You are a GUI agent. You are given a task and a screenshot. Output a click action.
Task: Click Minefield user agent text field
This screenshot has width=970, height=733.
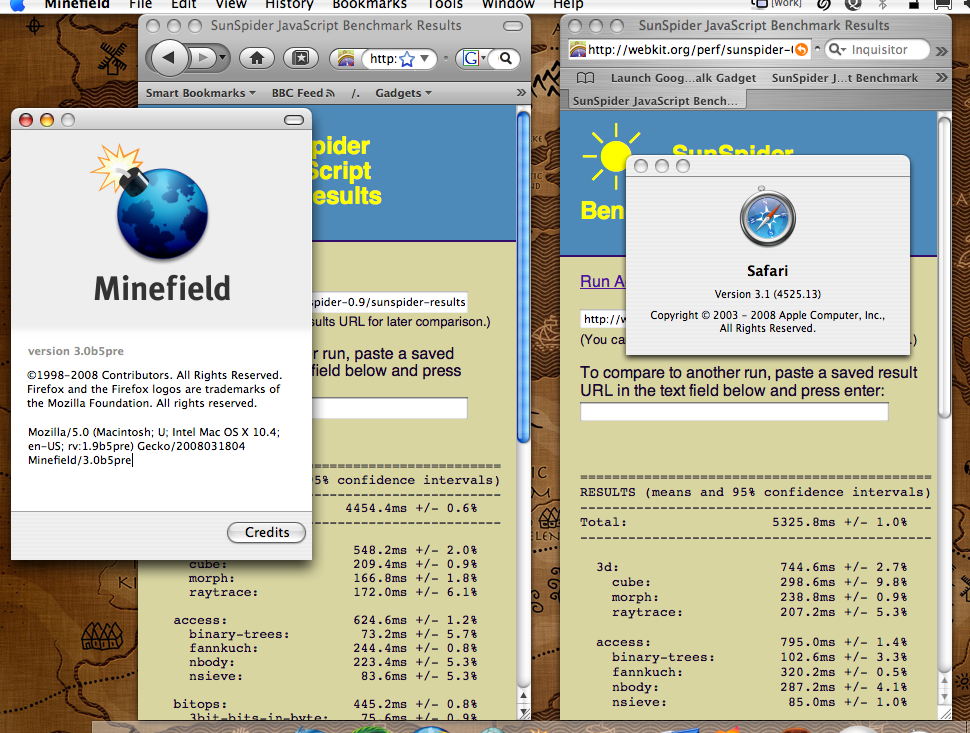coord(155,446)
